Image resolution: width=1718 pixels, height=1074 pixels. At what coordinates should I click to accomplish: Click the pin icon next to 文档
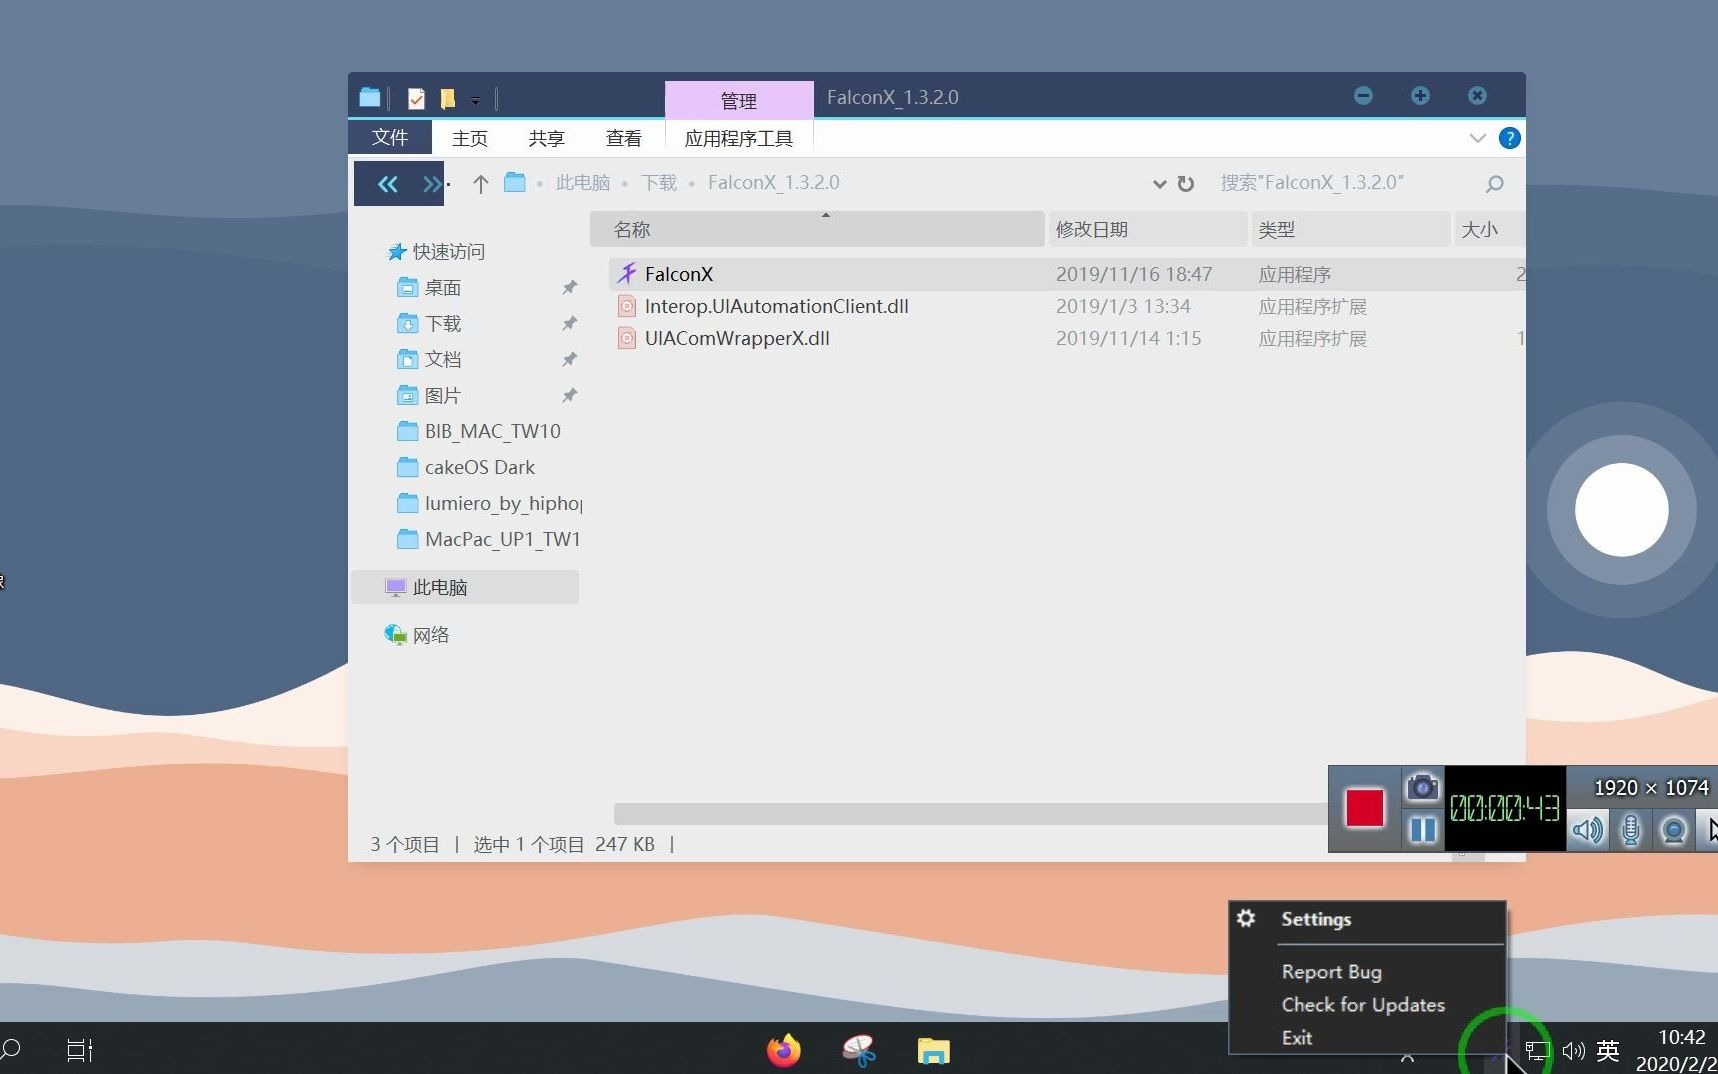[x=569, y=360]
